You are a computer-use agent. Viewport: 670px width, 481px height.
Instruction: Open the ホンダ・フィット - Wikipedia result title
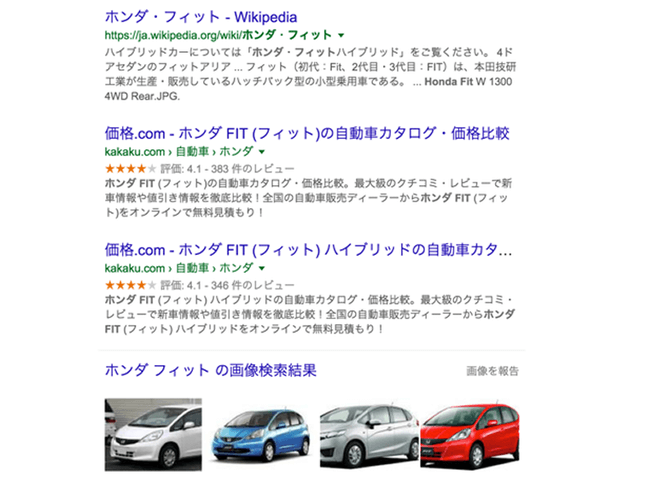tap(201, 17)
